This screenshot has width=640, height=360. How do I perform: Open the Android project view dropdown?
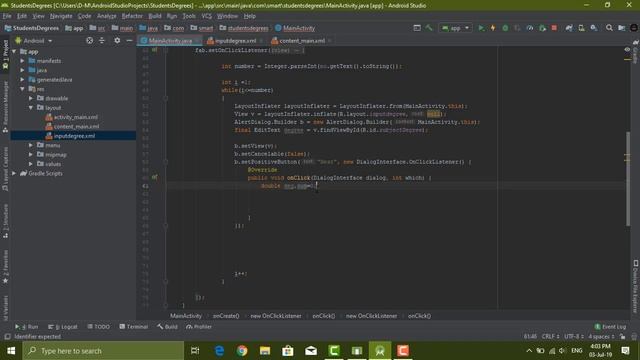[x=34, y=41]
